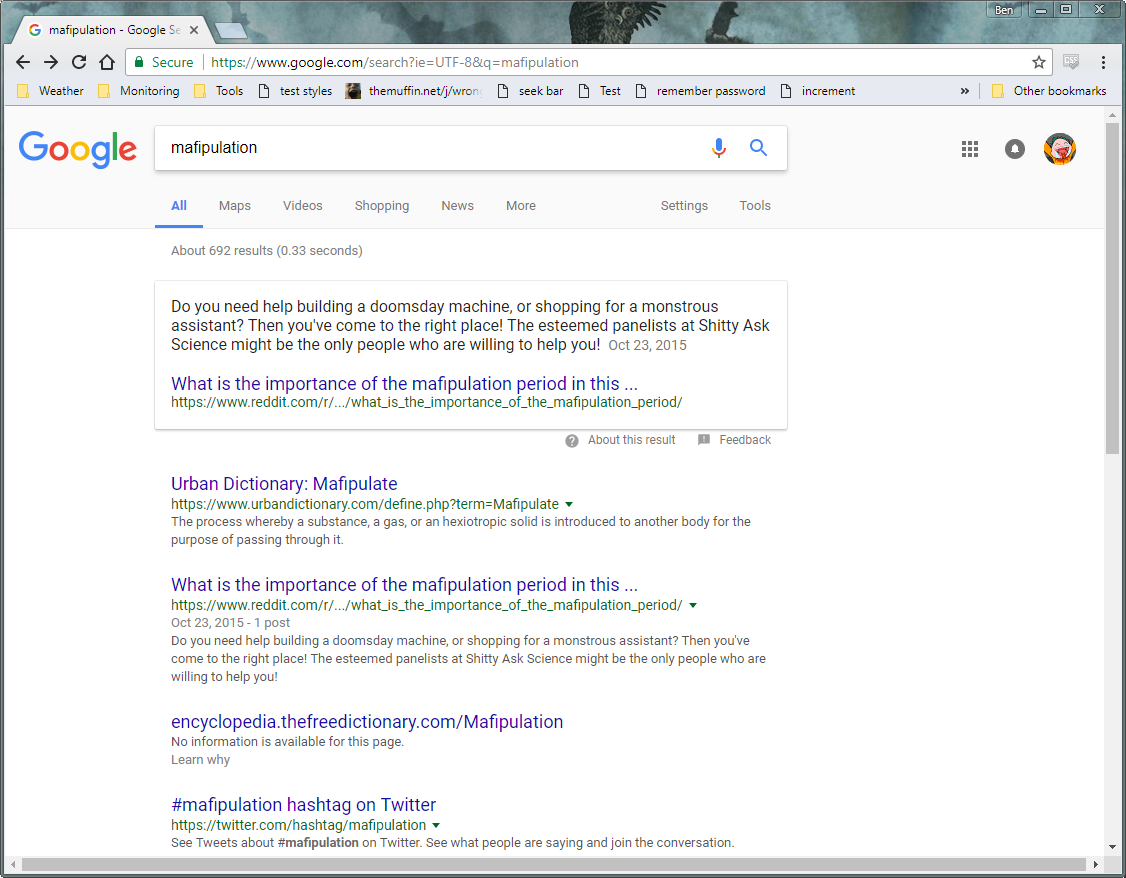Open the home page via the house icon
The image size is (1126, 878).
(107, 62)
